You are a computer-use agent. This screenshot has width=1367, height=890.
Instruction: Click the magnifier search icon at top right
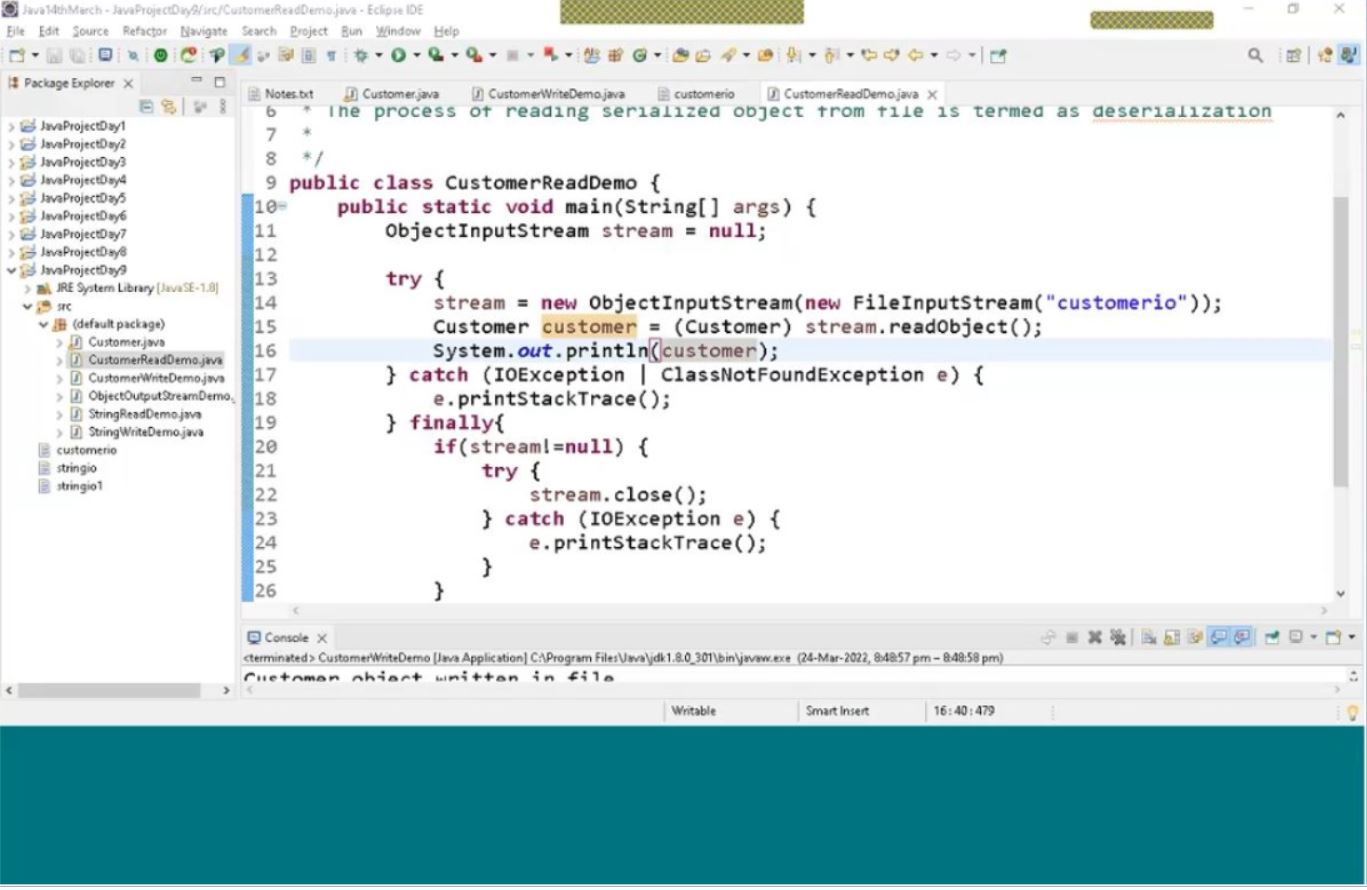pos(1255,56)
